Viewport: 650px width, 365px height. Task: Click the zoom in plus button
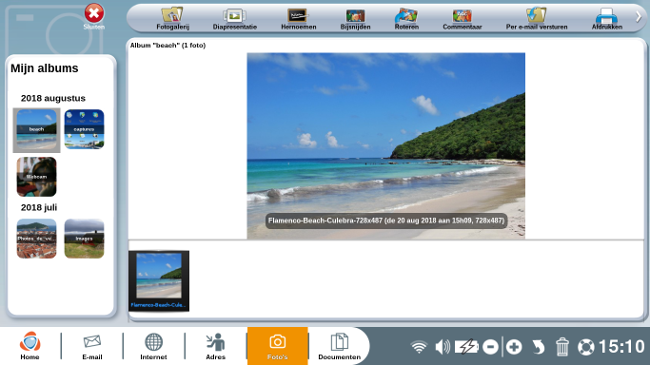pos(514,347)
